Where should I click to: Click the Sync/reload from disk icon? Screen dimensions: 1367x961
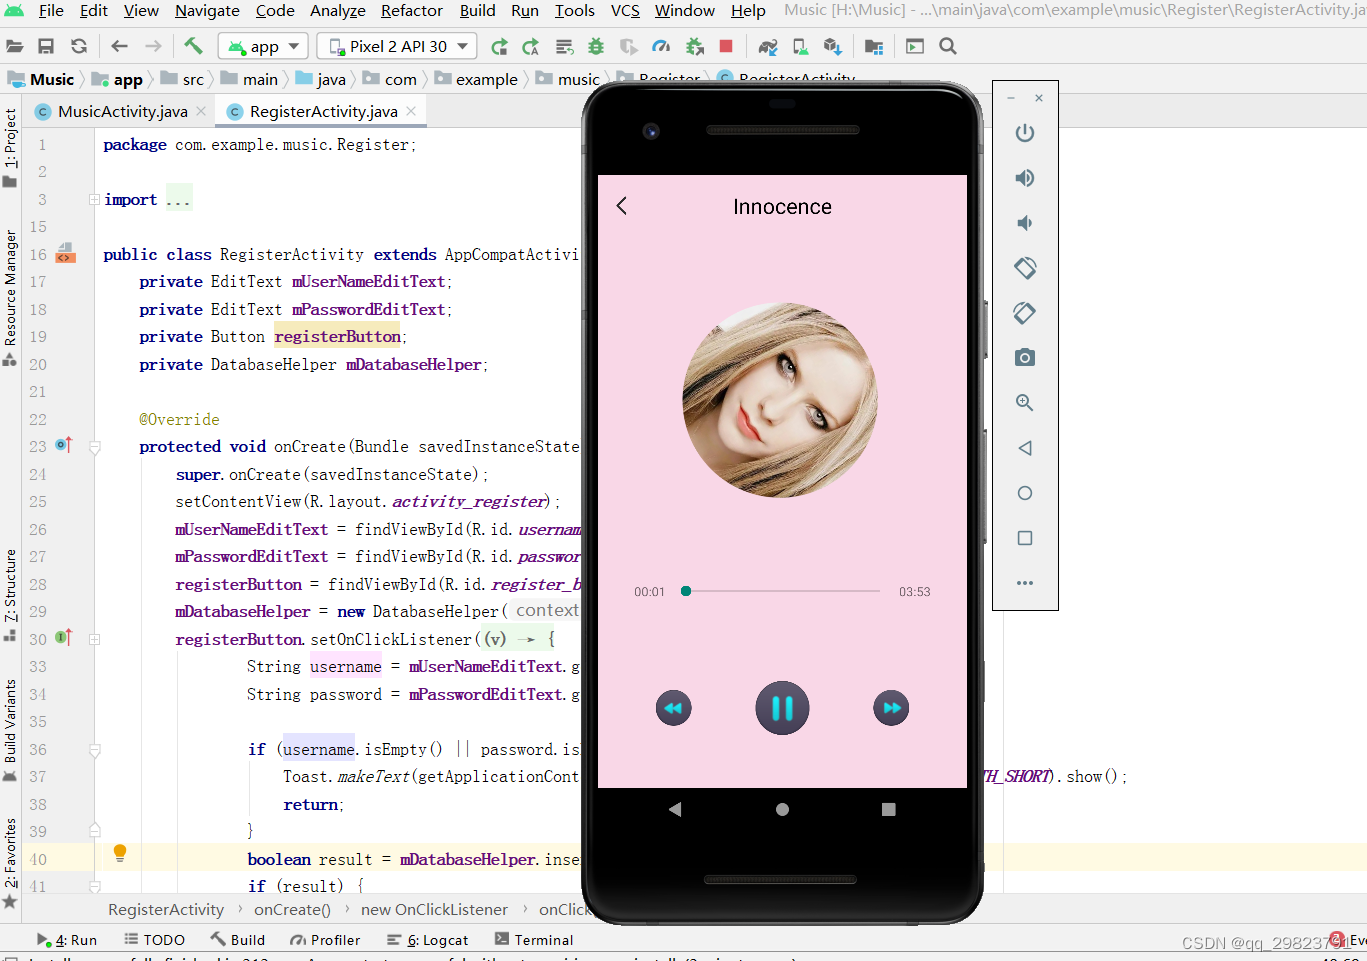pyautogui.click(x=79, y=46)
